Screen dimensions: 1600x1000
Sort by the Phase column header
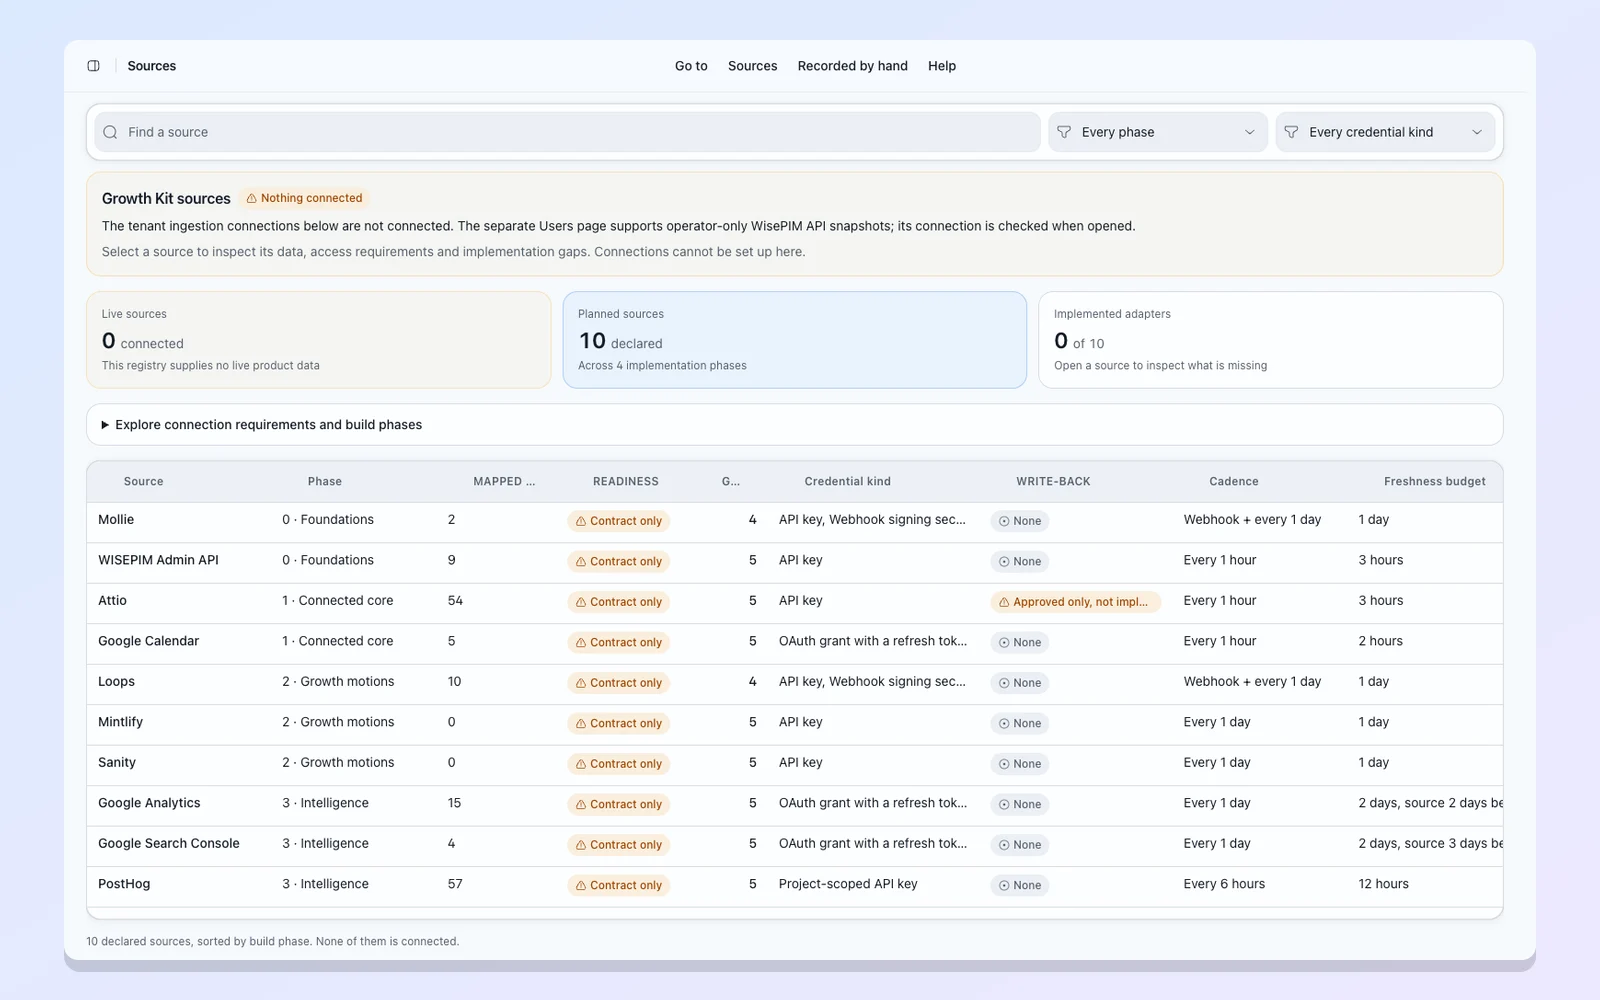click(325, 482)
